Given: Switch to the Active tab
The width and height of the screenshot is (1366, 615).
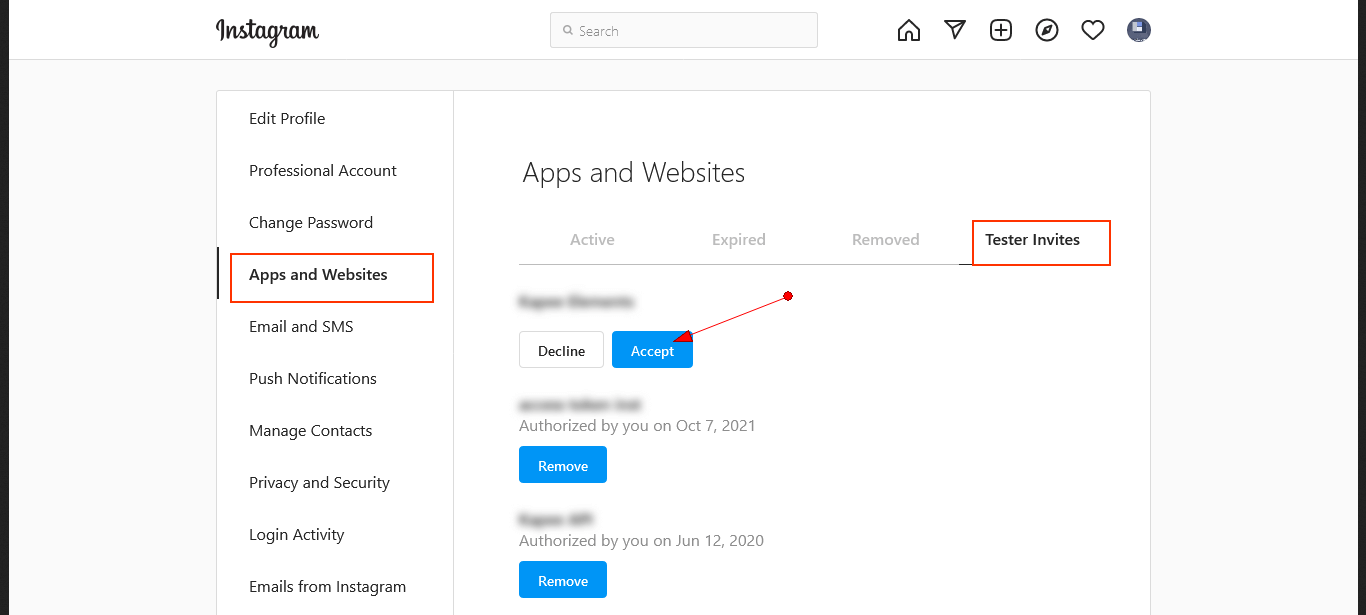Looking at the screenshot, I should click(592, 240).
